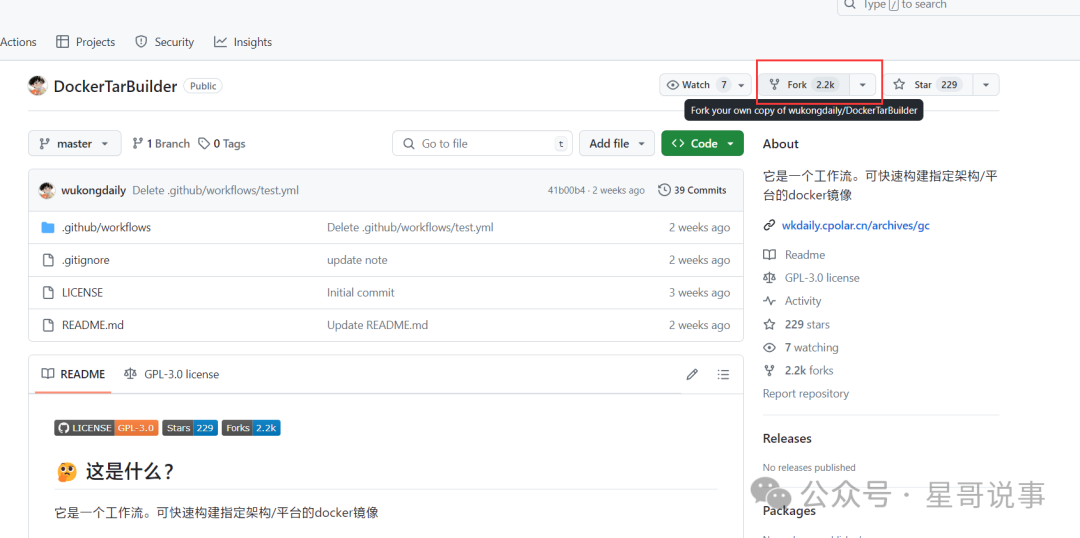Expand the Fork options dropdown arrow

point(862,85)
